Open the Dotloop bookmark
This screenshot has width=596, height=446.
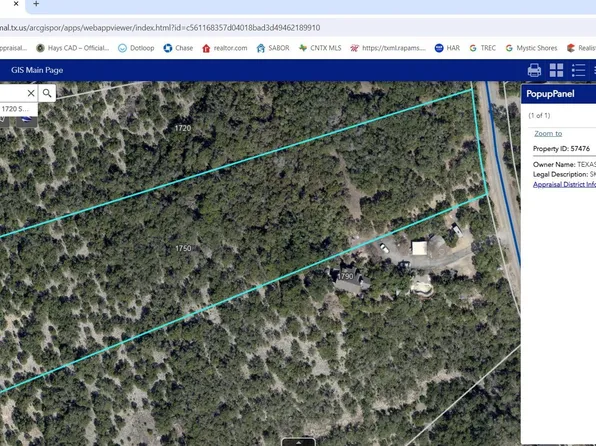click(136, 48)
